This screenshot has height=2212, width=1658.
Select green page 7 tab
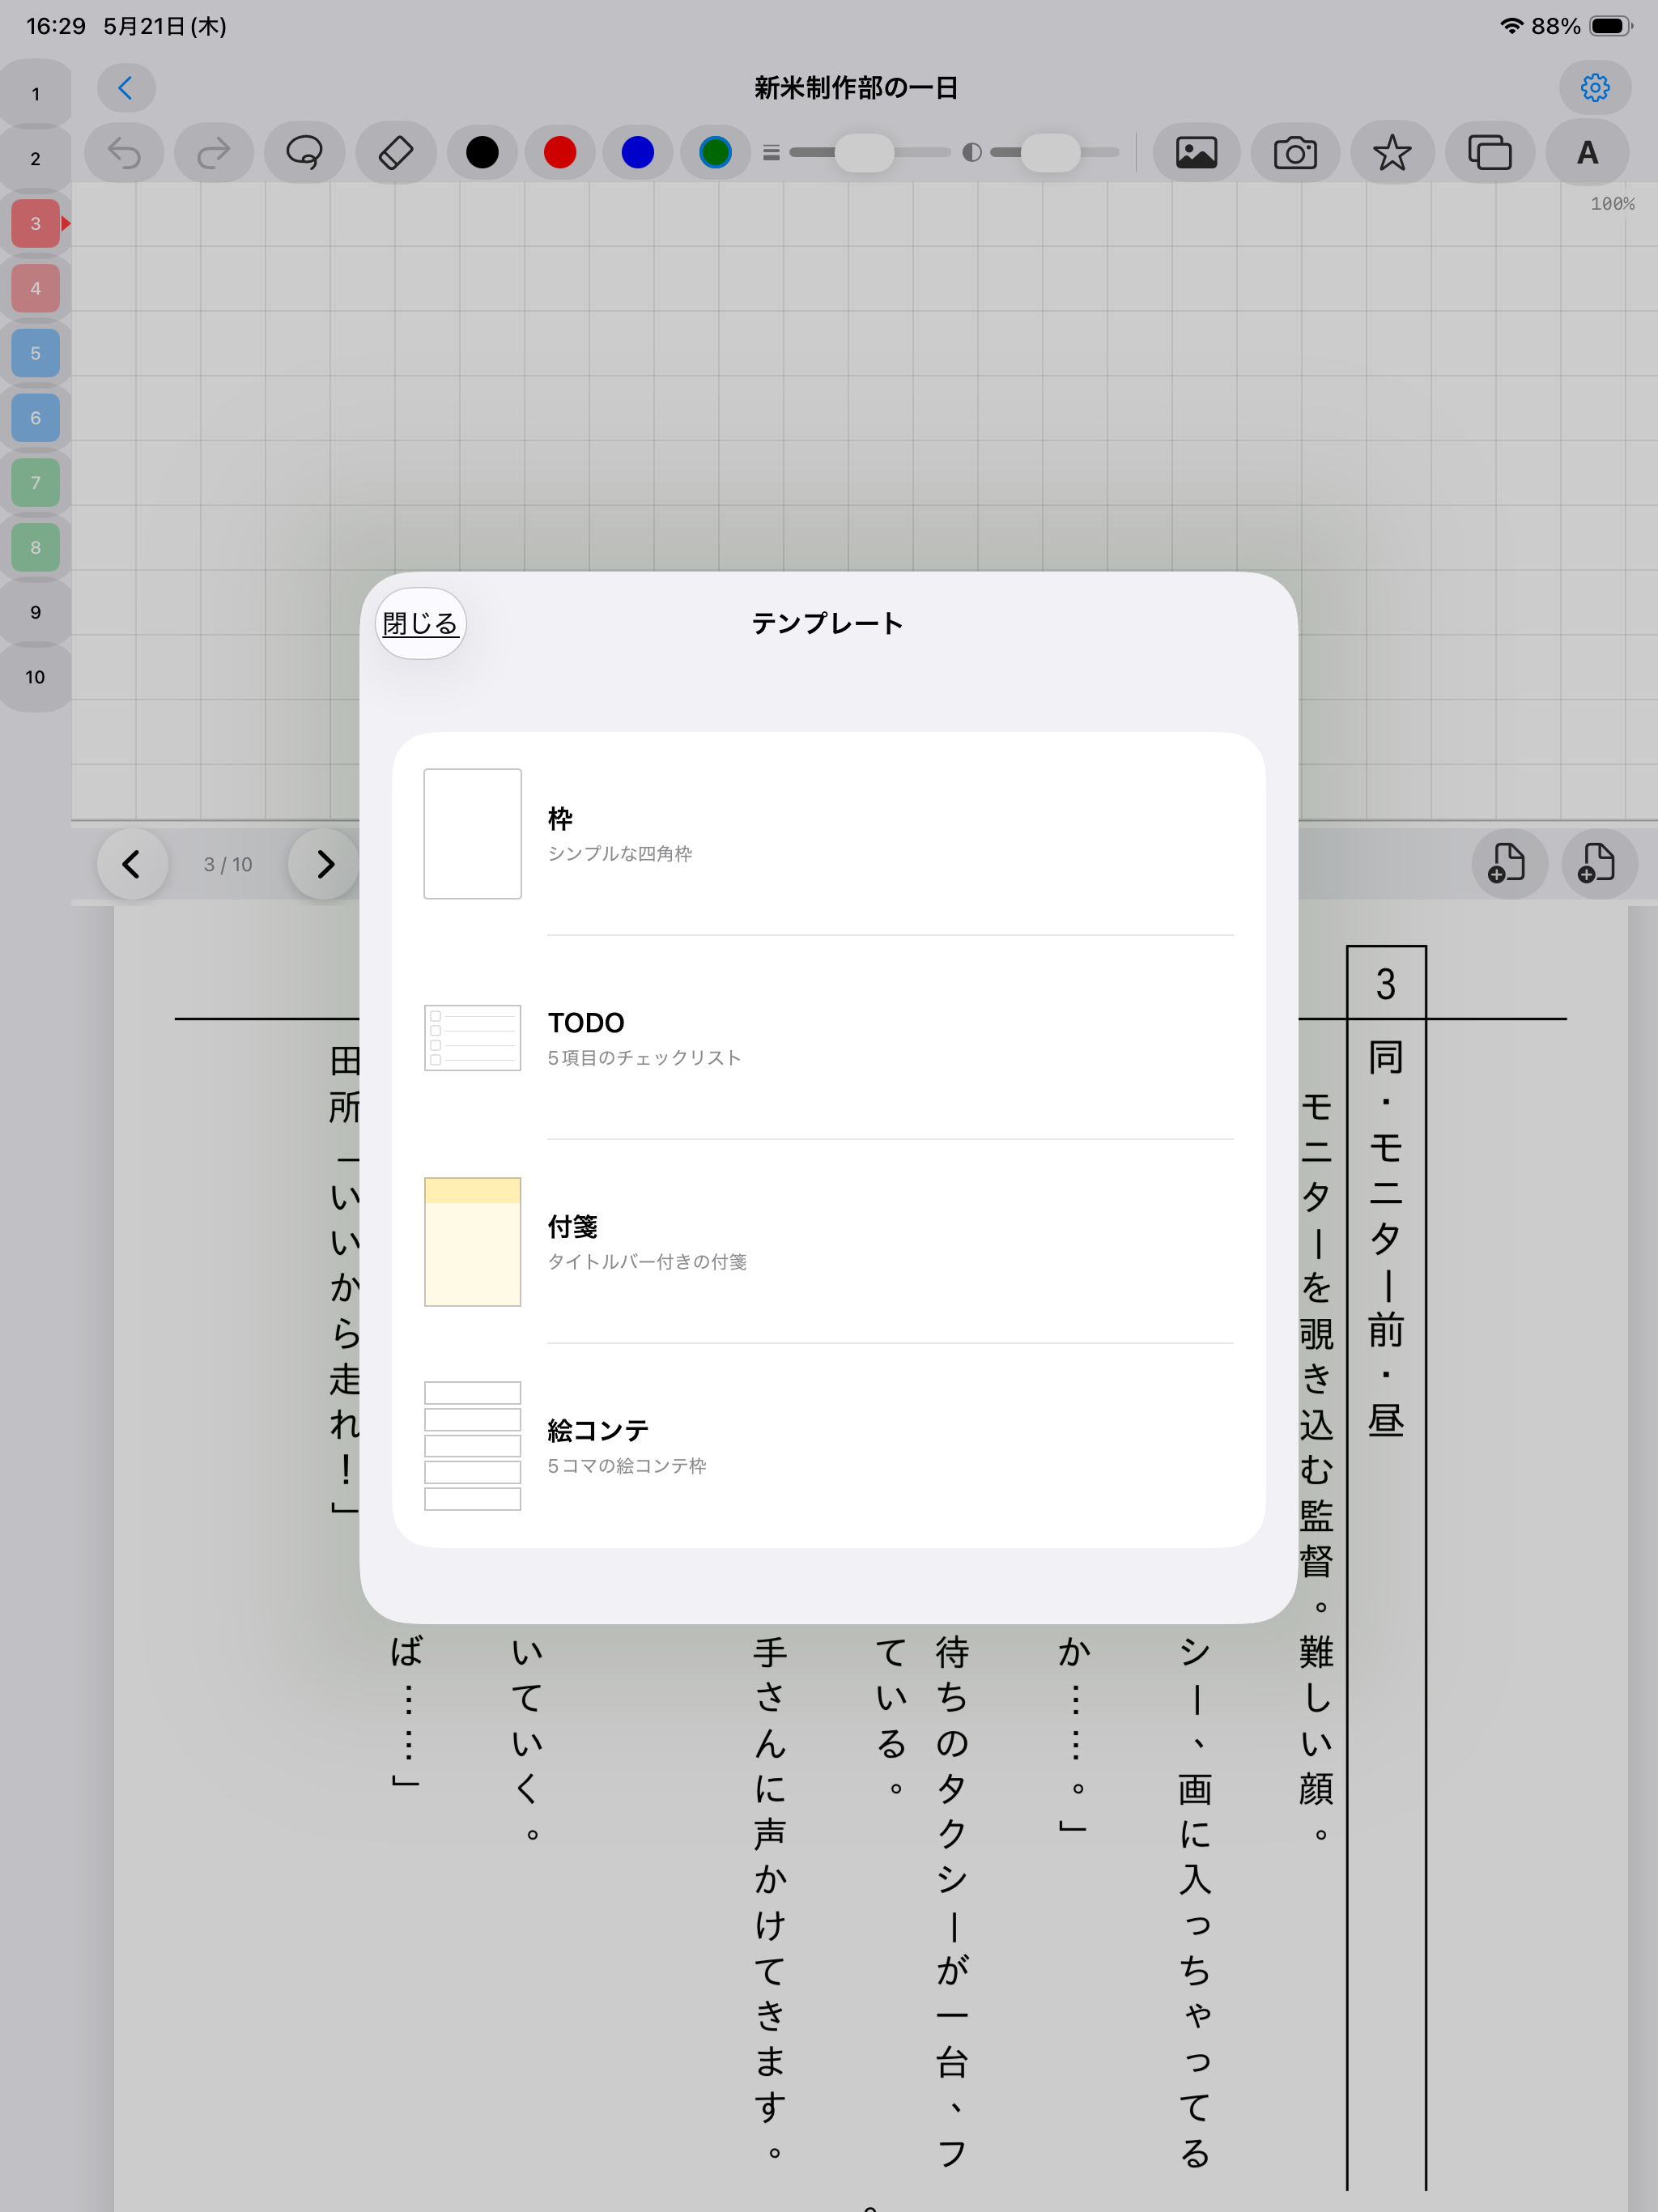(x=36, y=483)
